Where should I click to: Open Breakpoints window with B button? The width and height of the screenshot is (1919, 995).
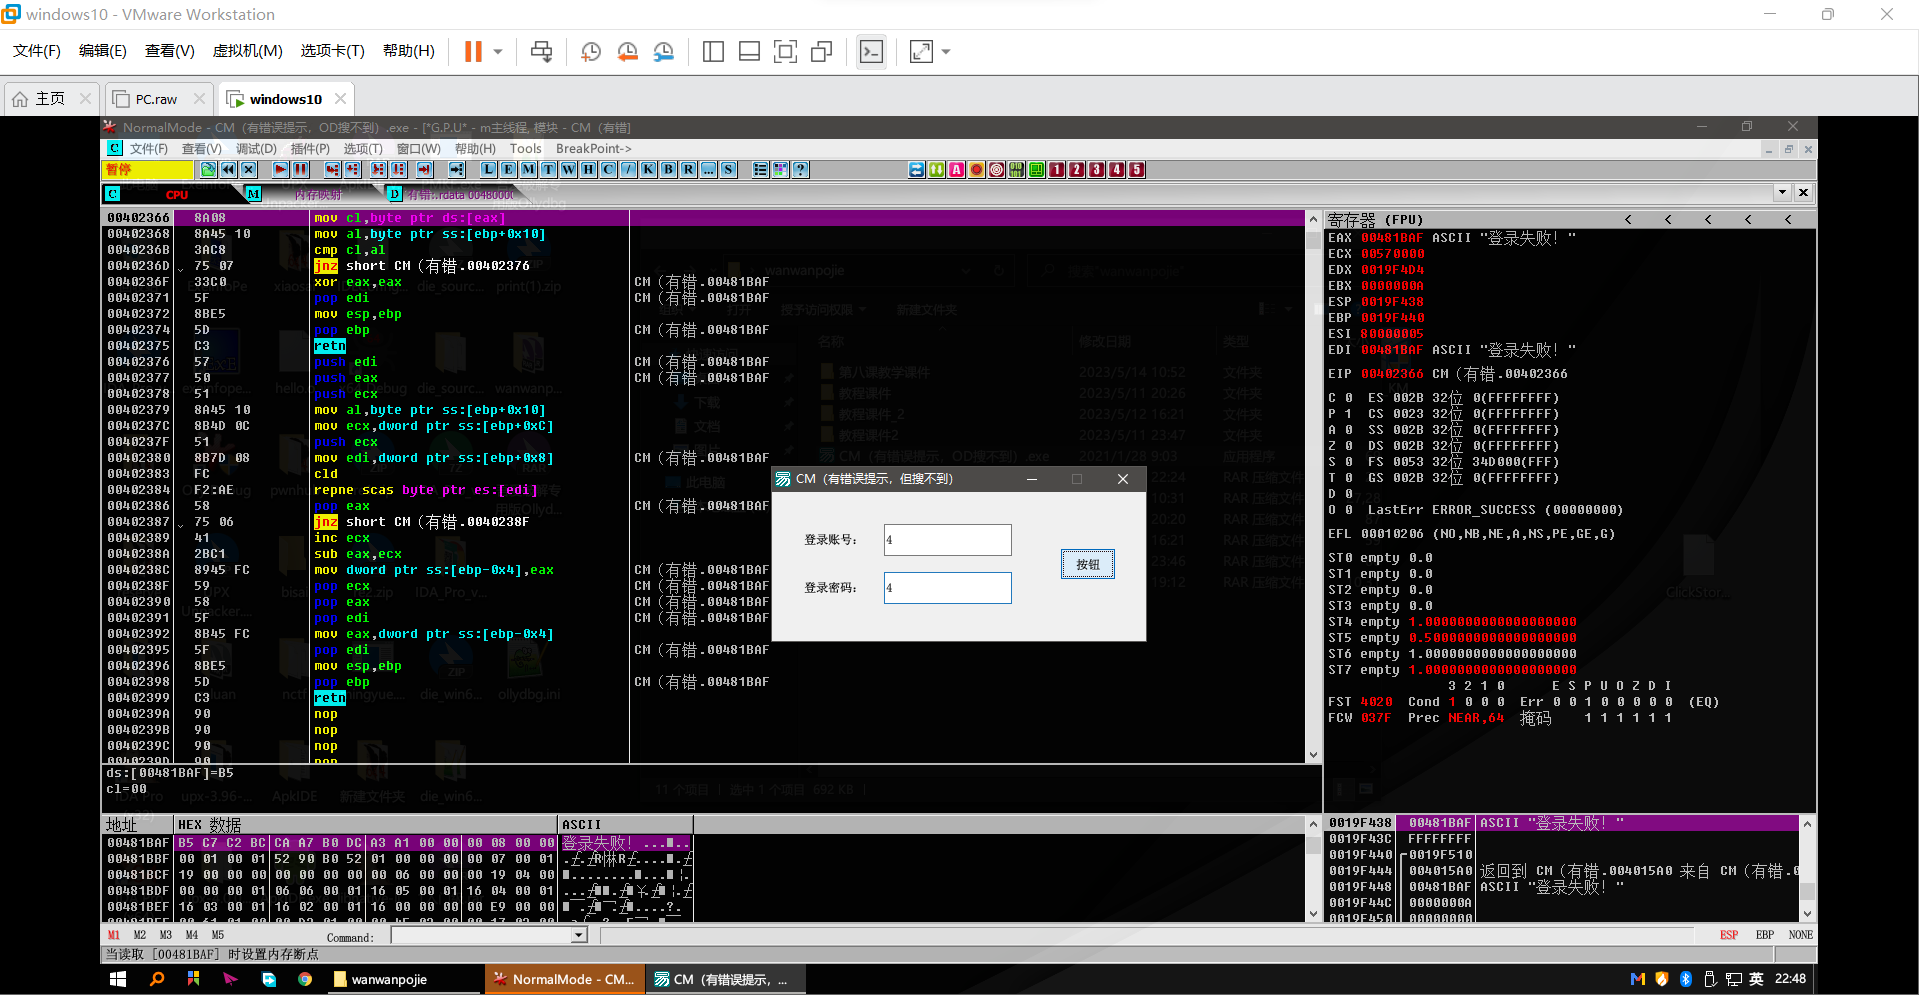[669, 170]
